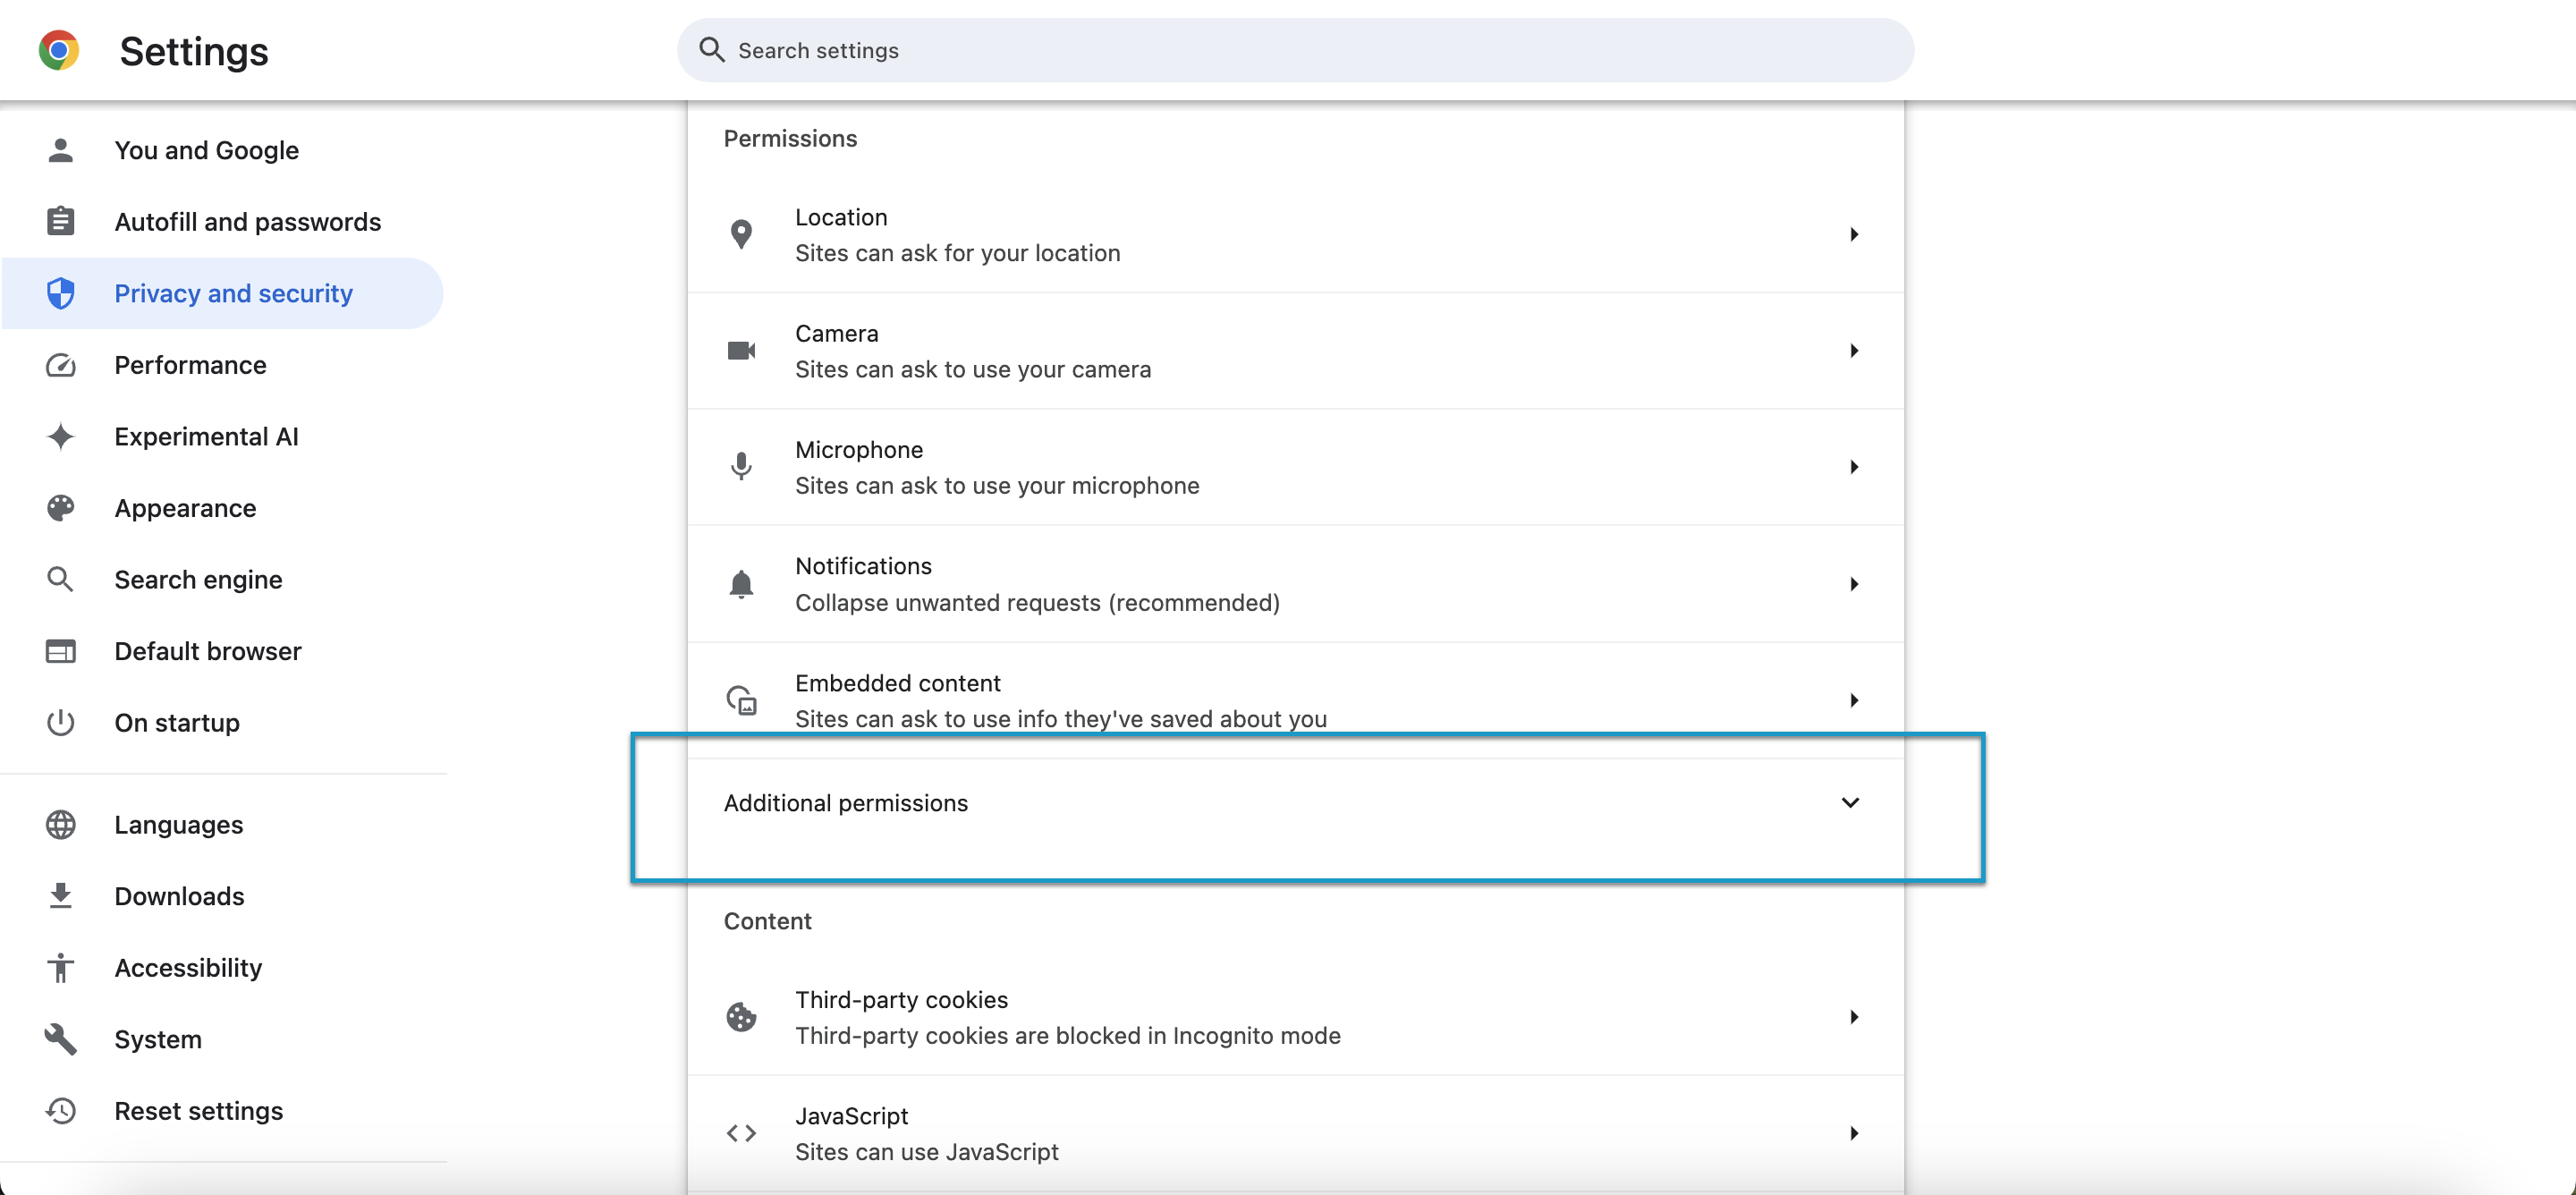Select the Camera permission icon
2576x1195 pixels.
click(741, 351)
